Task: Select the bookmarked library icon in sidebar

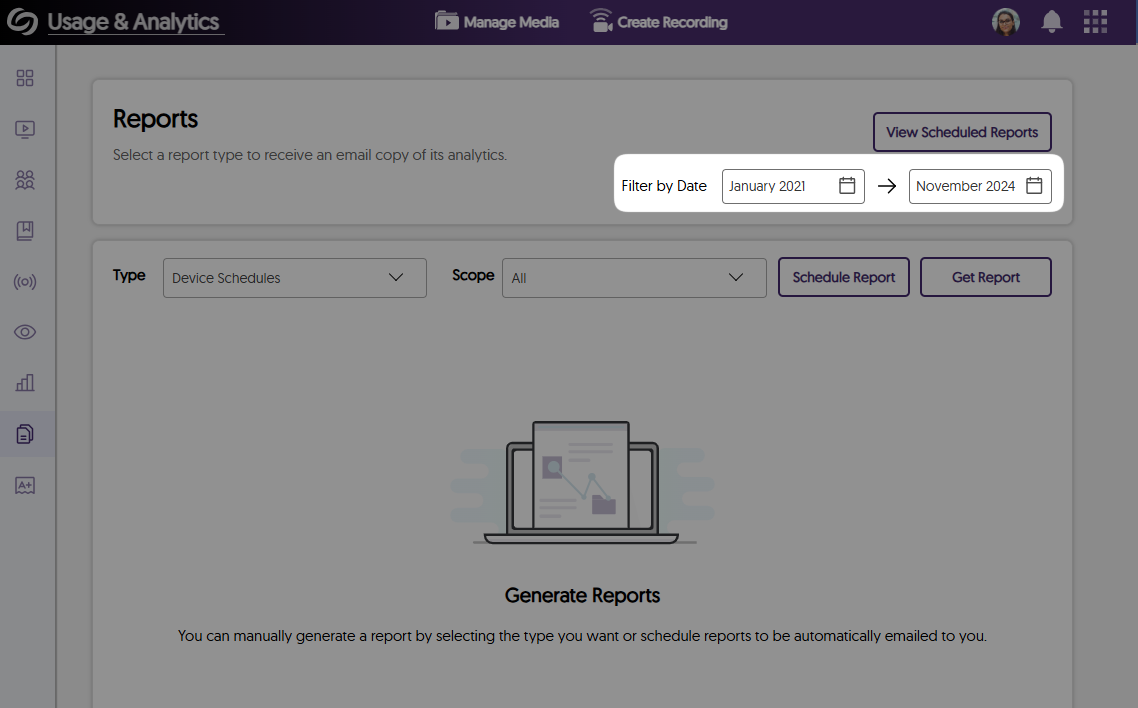Action: [25, 231]
